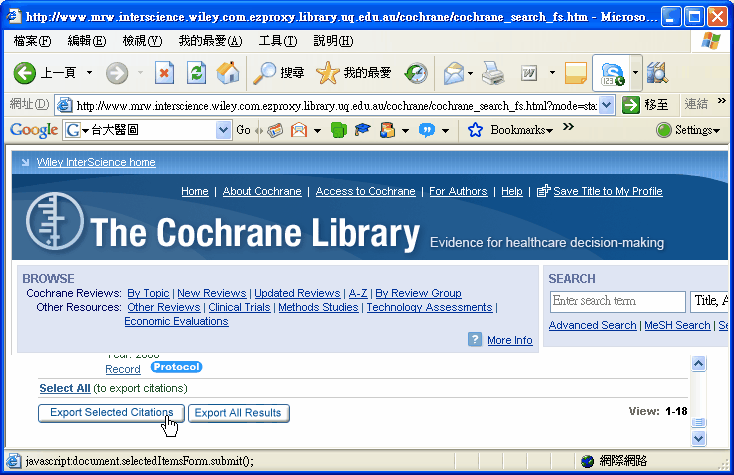Open the About Cochrane link
This screenshot has height=475, width=734.
click(x=262, y=191)
